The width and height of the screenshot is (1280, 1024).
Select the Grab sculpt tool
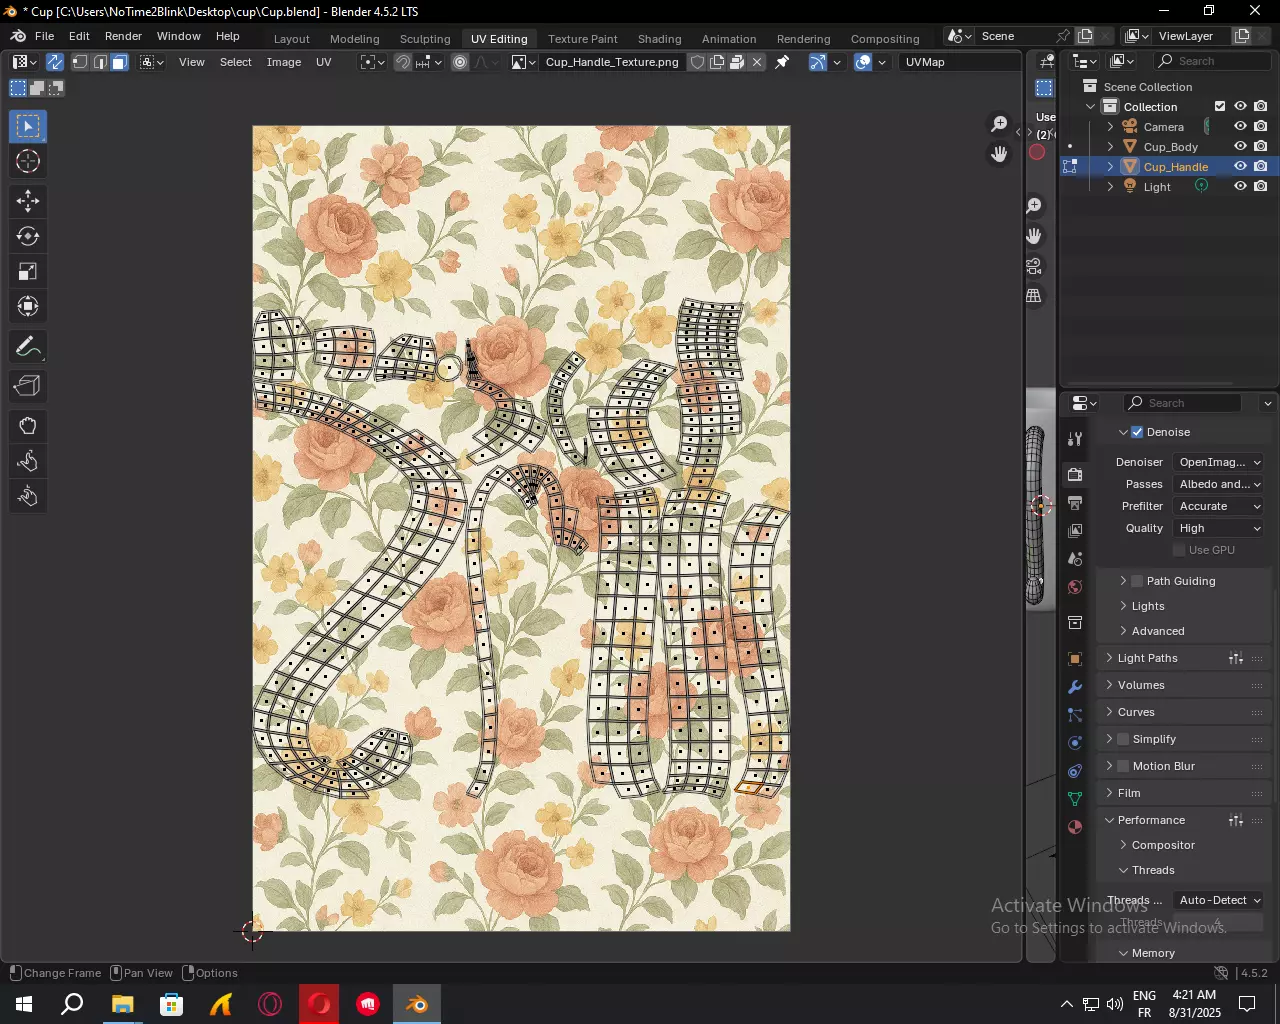[28, 427]
